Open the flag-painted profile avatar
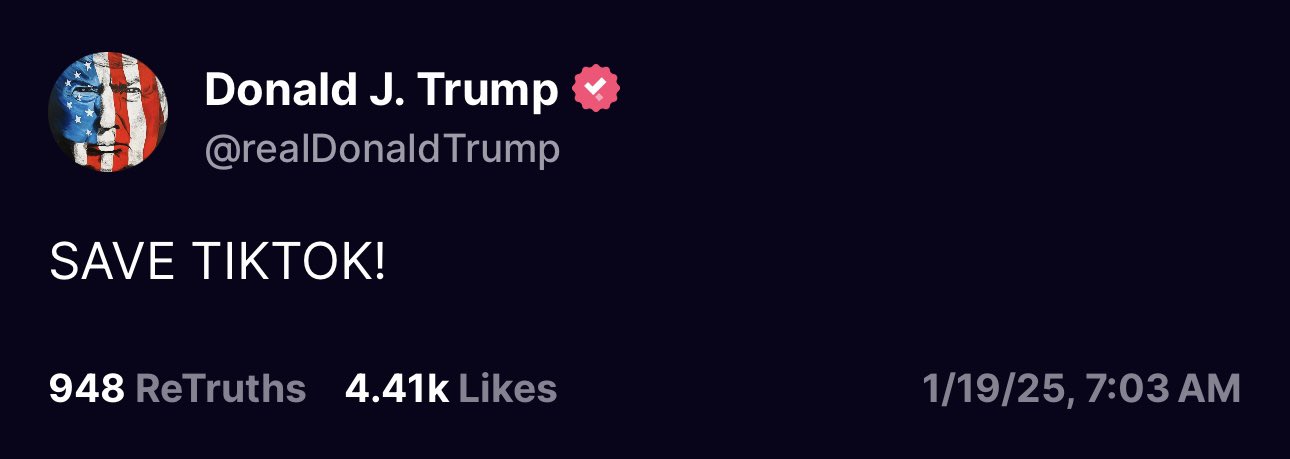Viewport: 1290px width, 459px height. point(108,112)
